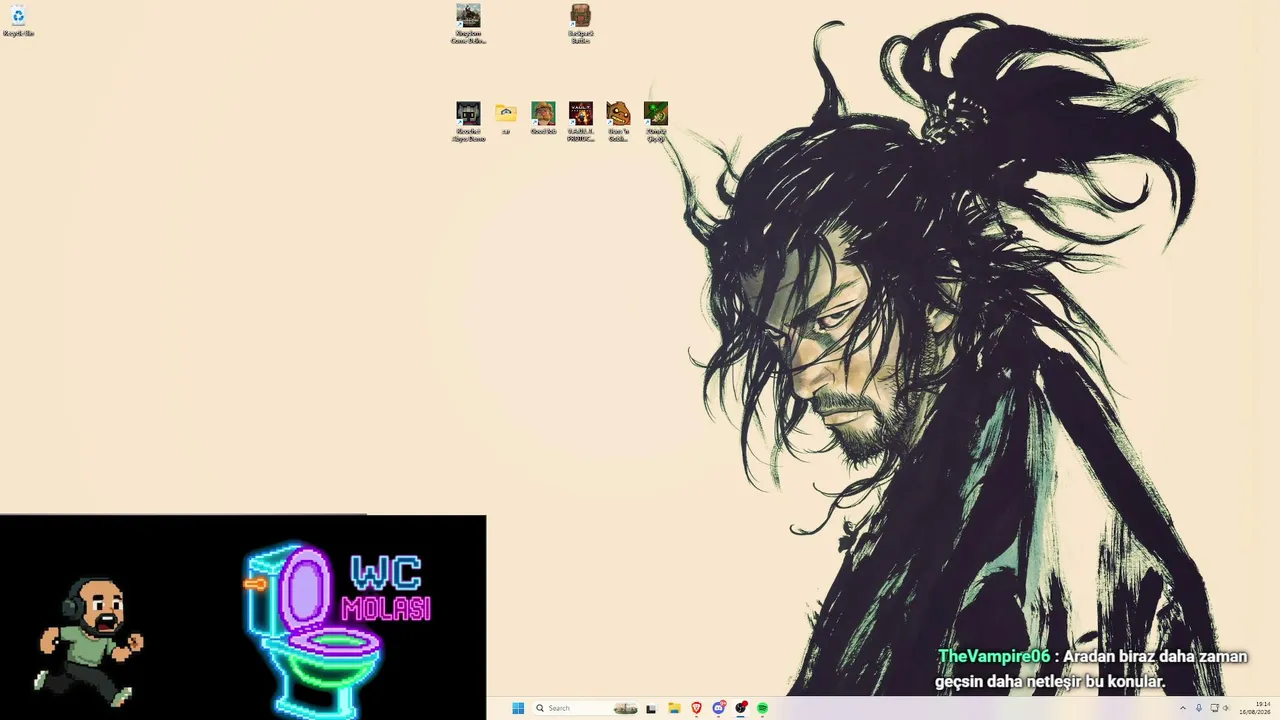Viewport: 1280px width, 720px height.
Task: Open Discord from the taskbar
Action: (x=718, y=708)
